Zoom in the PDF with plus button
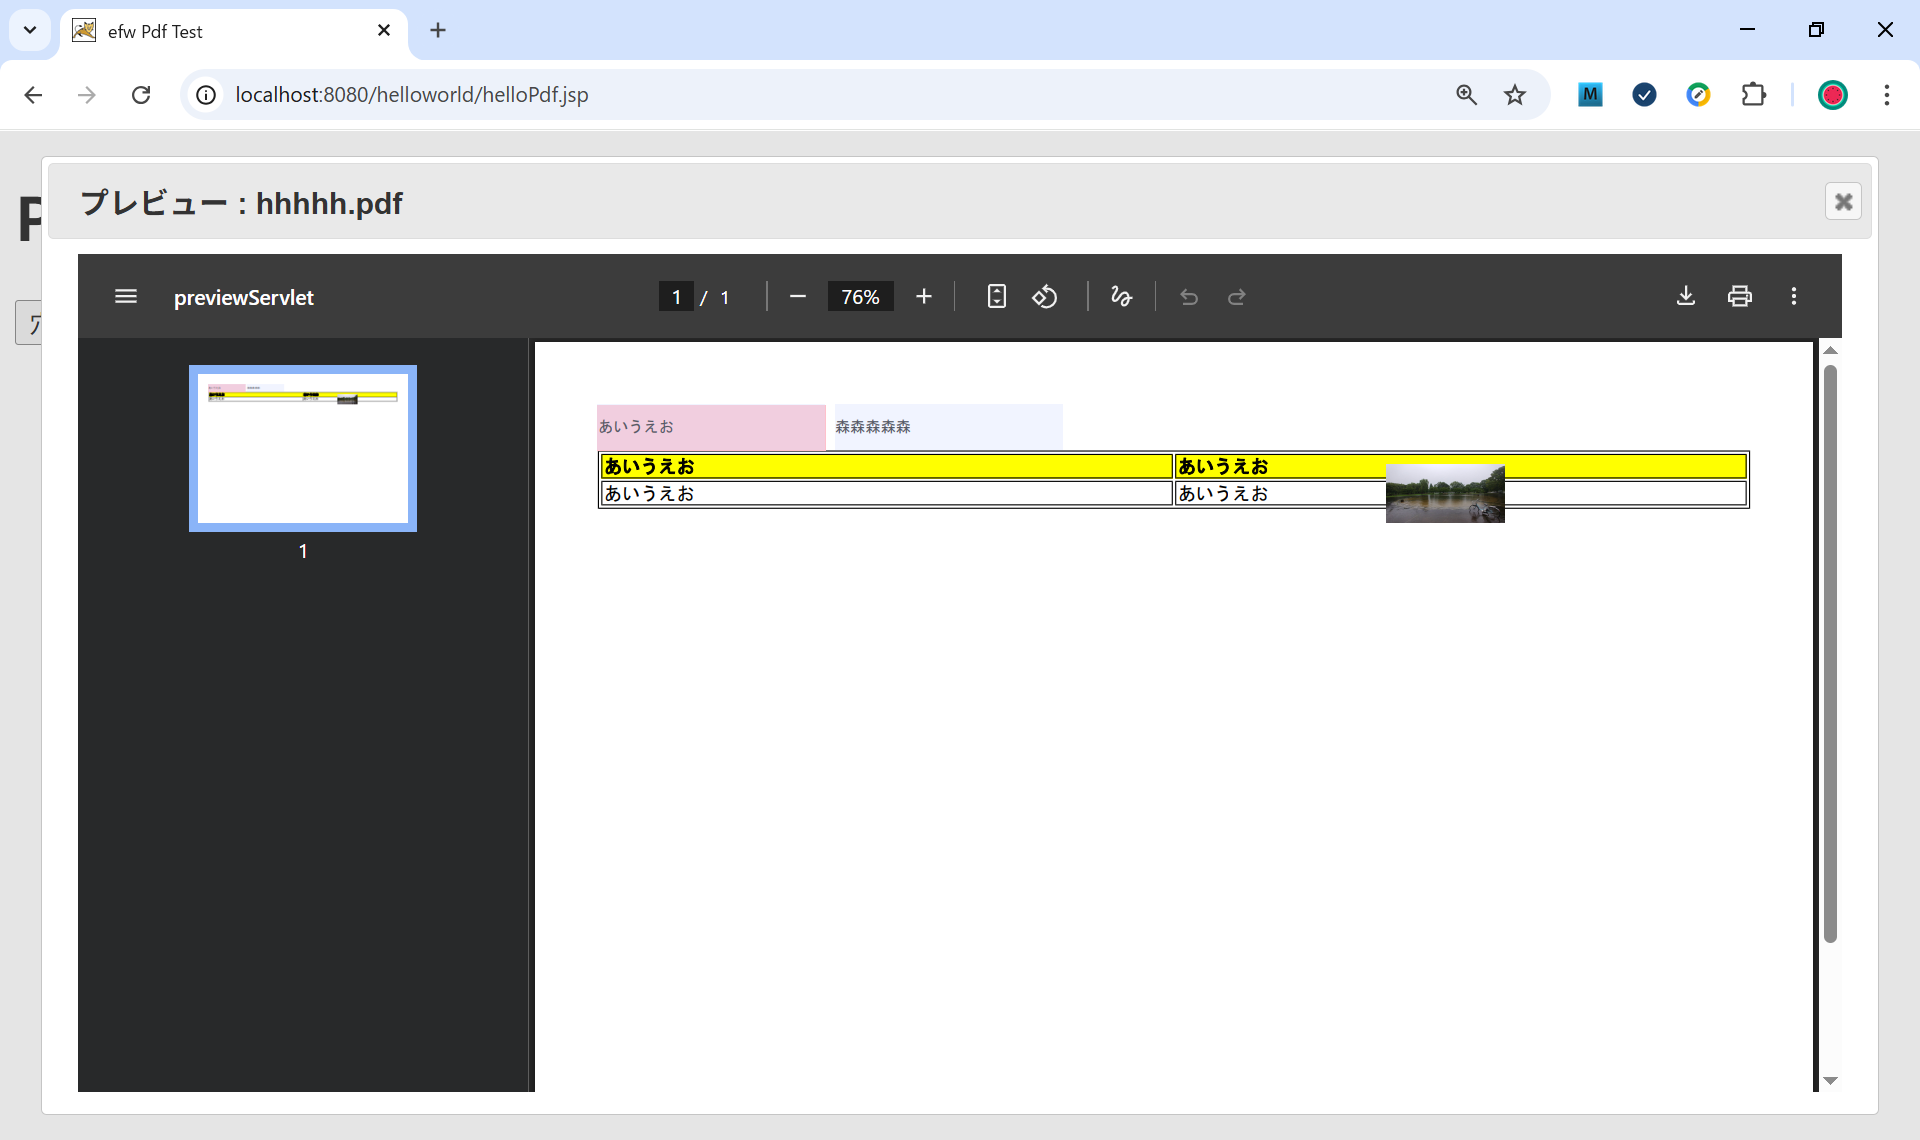1920x1140 pixels. pos(923,297)
